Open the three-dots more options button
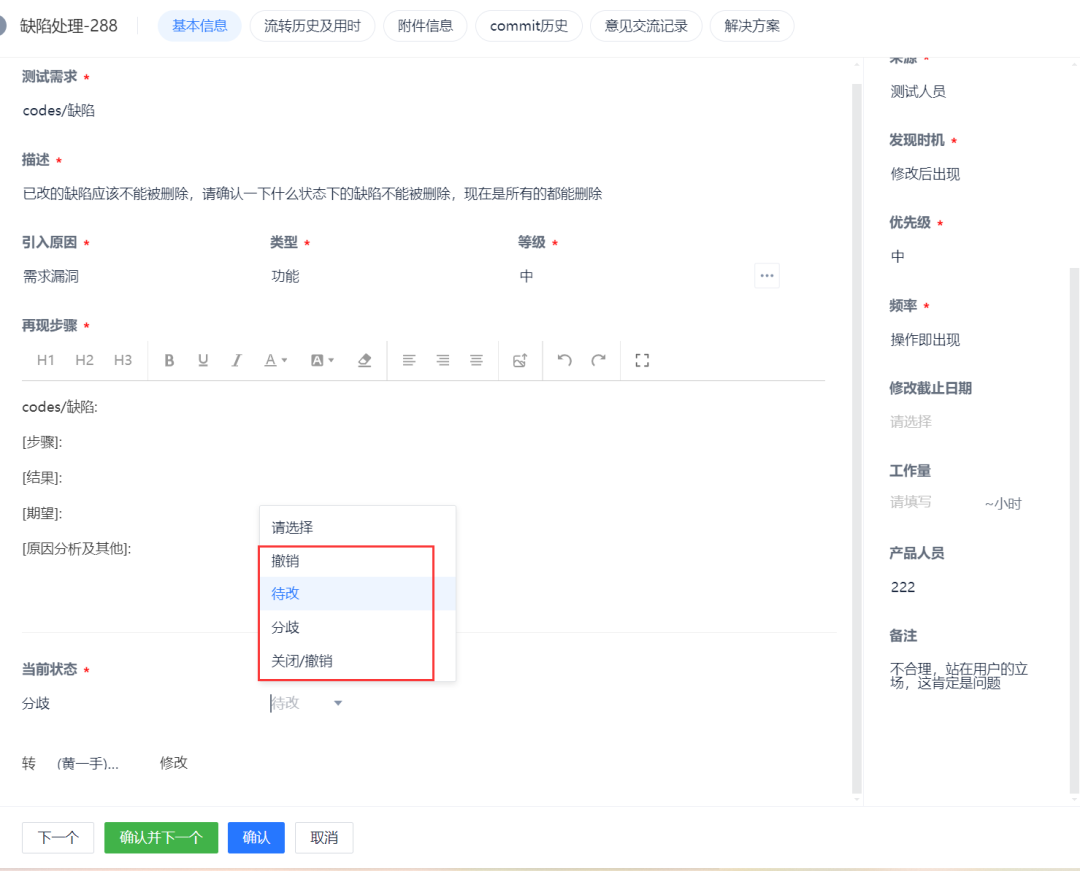 tap(767, 275)
